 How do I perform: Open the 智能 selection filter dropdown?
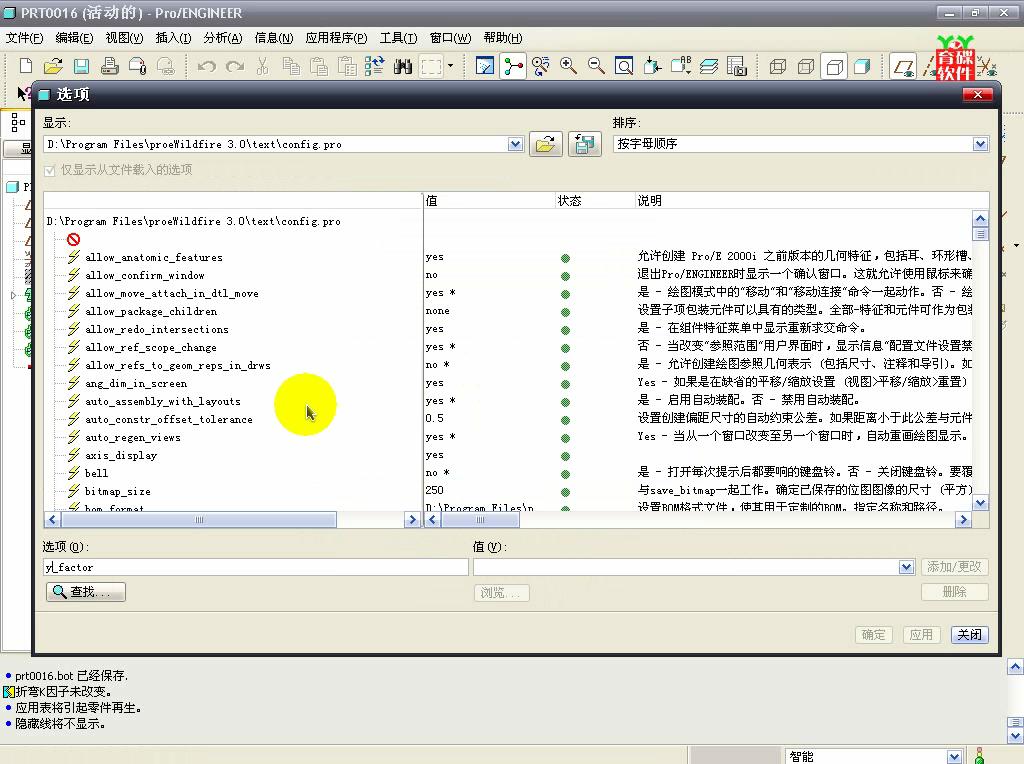954,756
